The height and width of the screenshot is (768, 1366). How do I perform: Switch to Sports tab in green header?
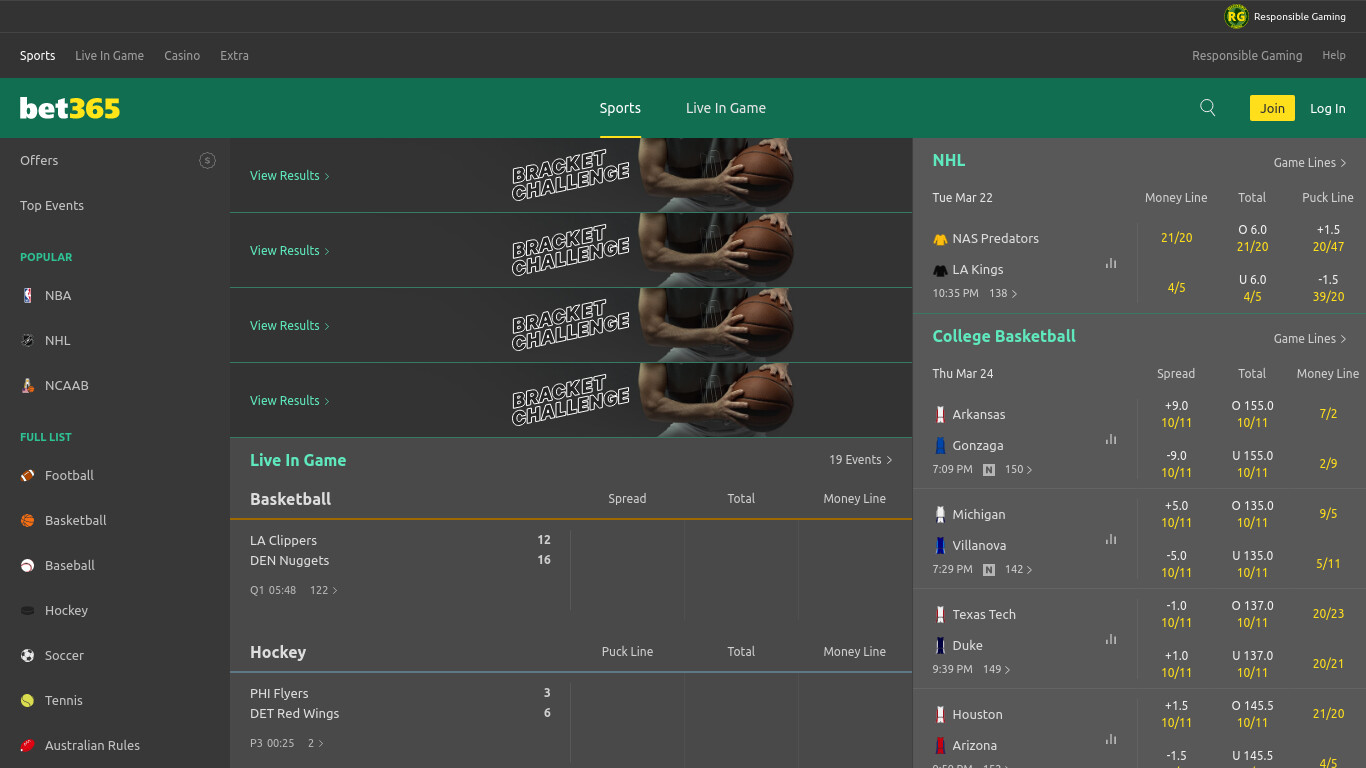[620, 108]
